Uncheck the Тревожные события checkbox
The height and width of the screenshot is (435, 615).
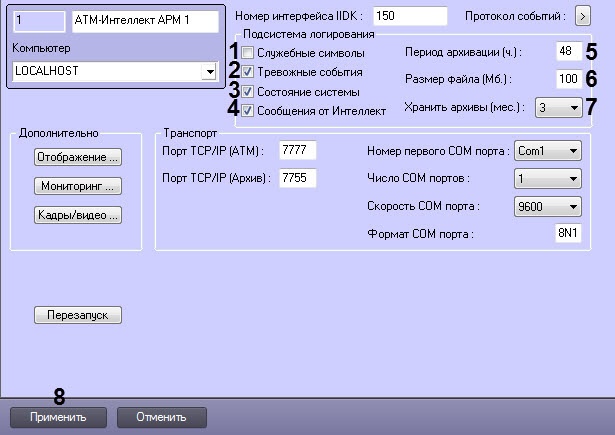248,72
